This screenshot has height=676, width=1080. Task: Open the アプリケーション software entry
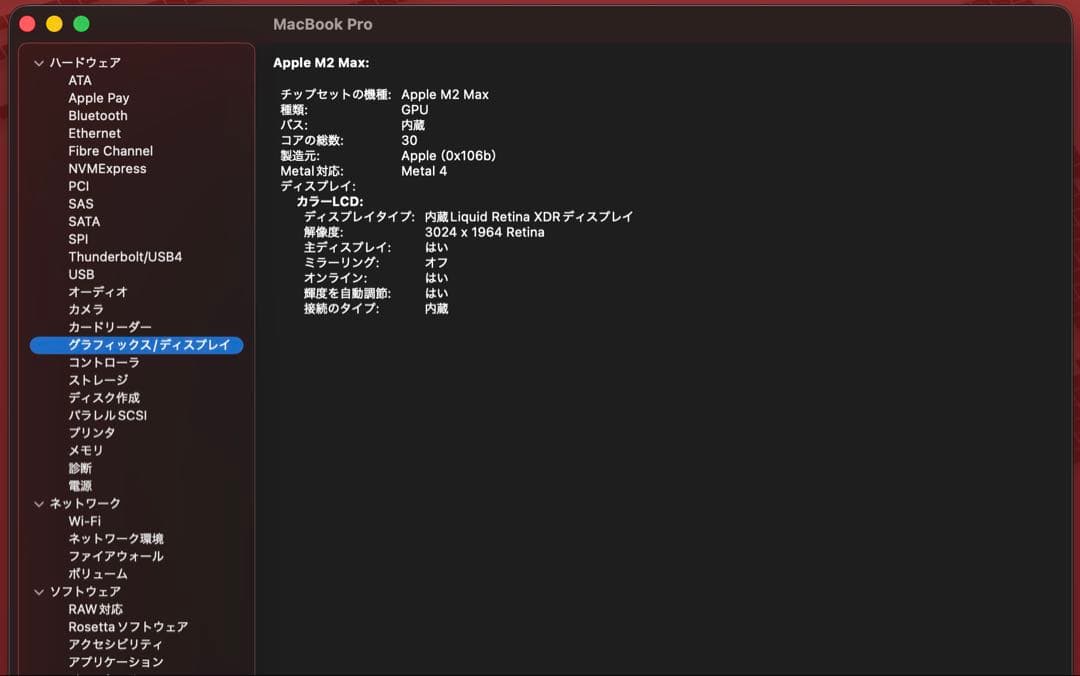[115, 662]
